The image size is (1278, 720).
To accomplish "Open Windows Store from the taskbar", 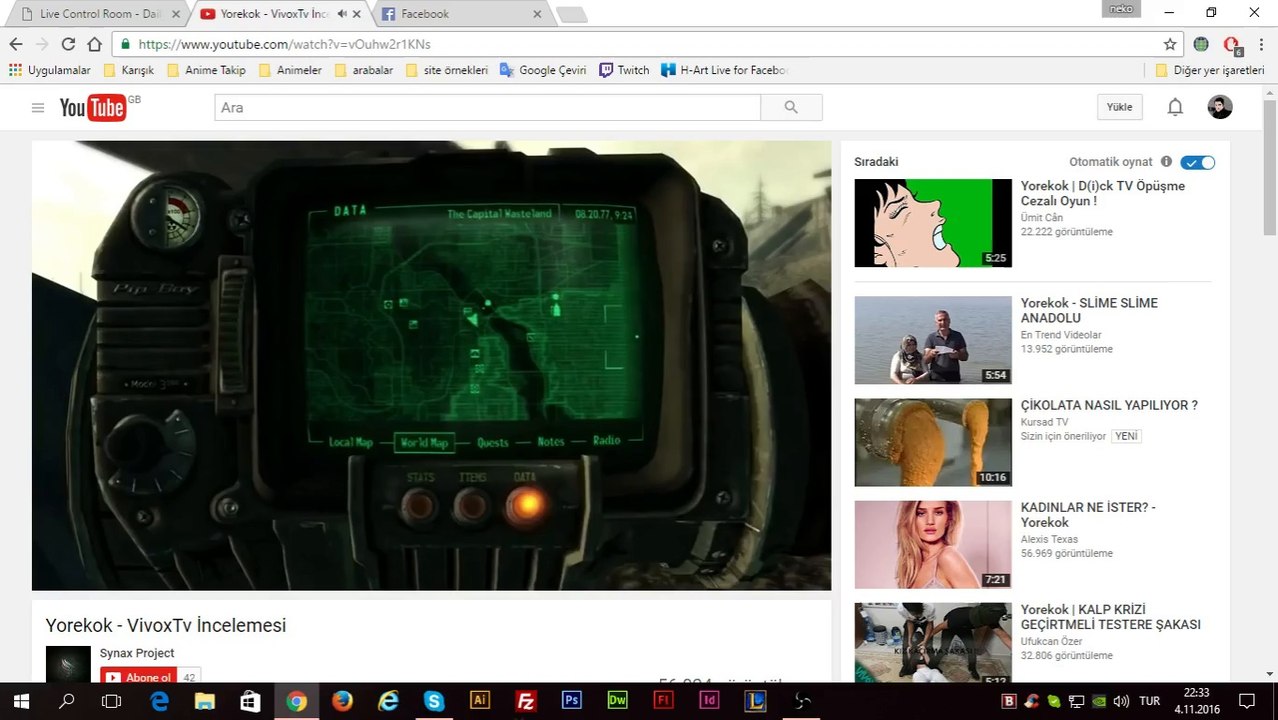I will 250,701.
